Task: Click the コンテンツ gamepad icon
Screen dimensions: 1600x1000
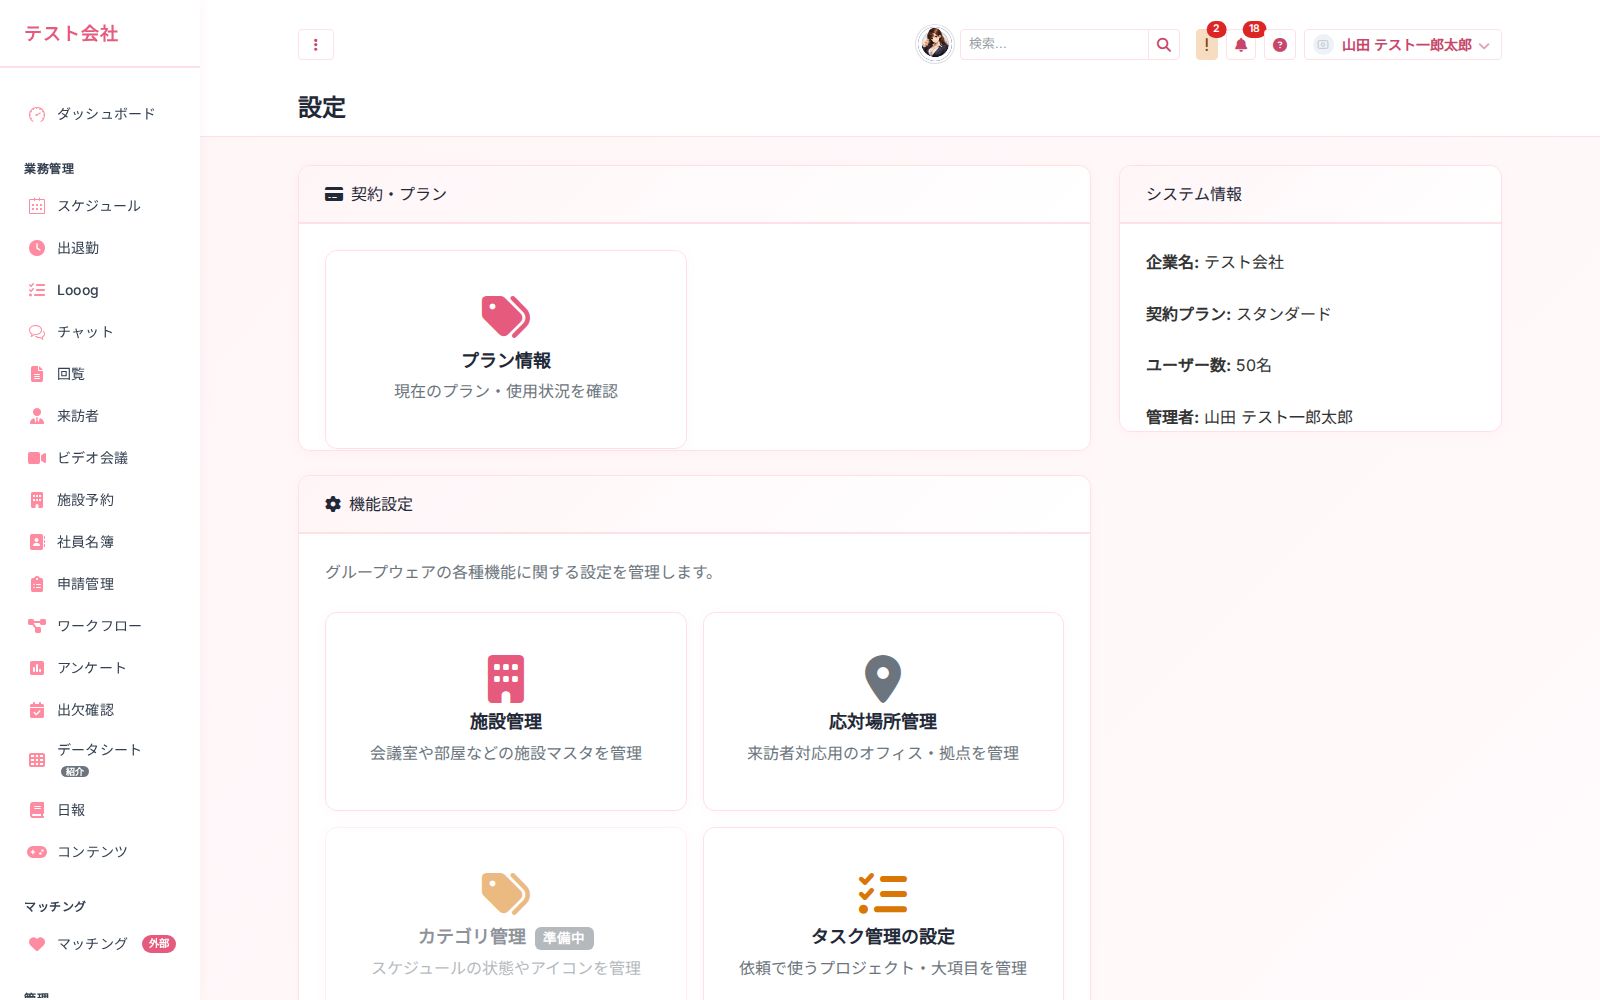Action: 37,852
